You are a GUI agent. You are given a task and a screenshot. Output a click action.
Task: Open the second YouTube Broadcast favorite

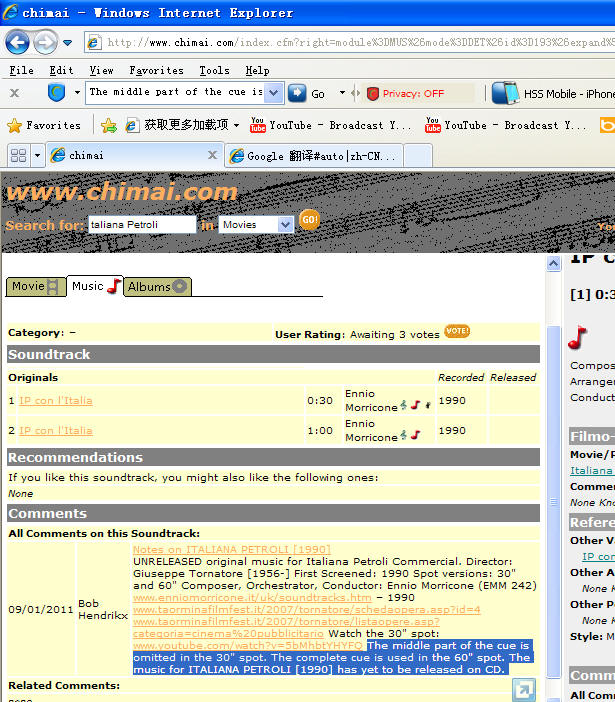505,125
